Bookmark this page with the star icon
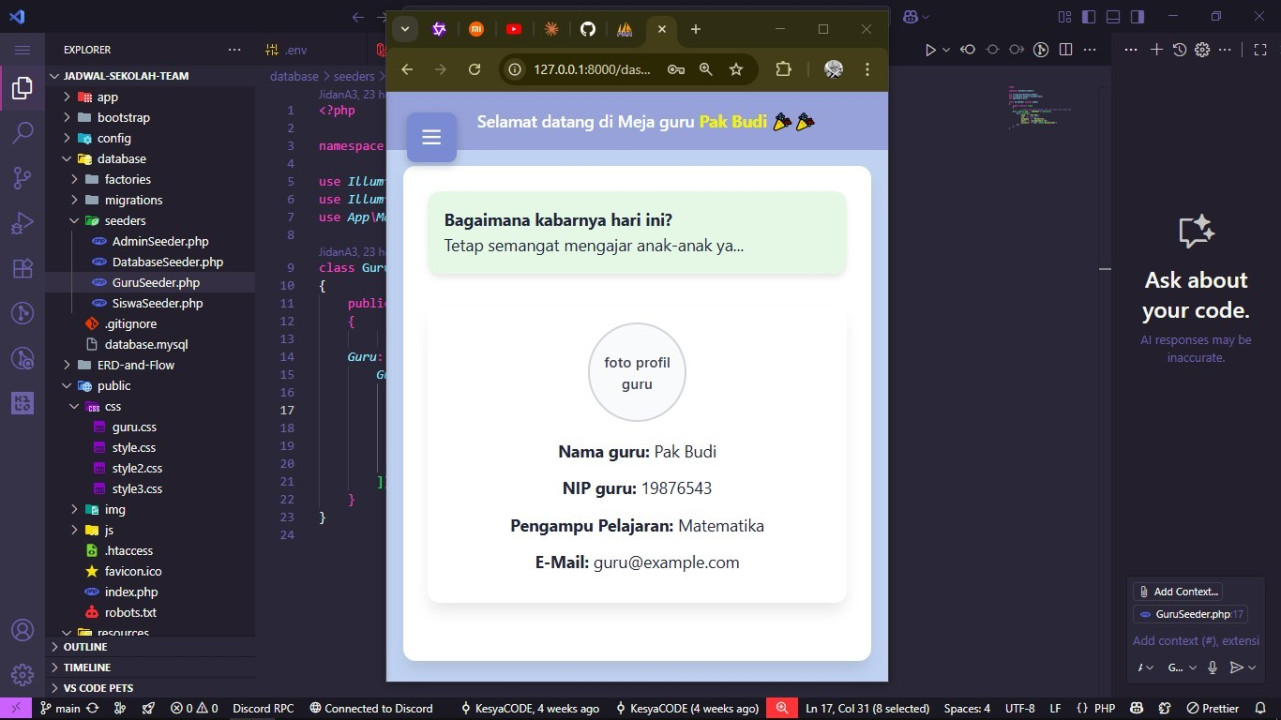 point(736,69)
